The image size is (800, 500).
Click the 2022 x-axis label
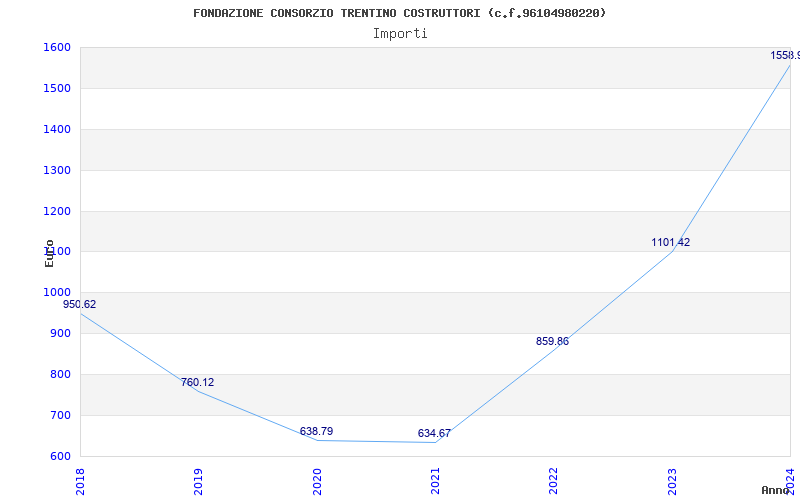553,482
